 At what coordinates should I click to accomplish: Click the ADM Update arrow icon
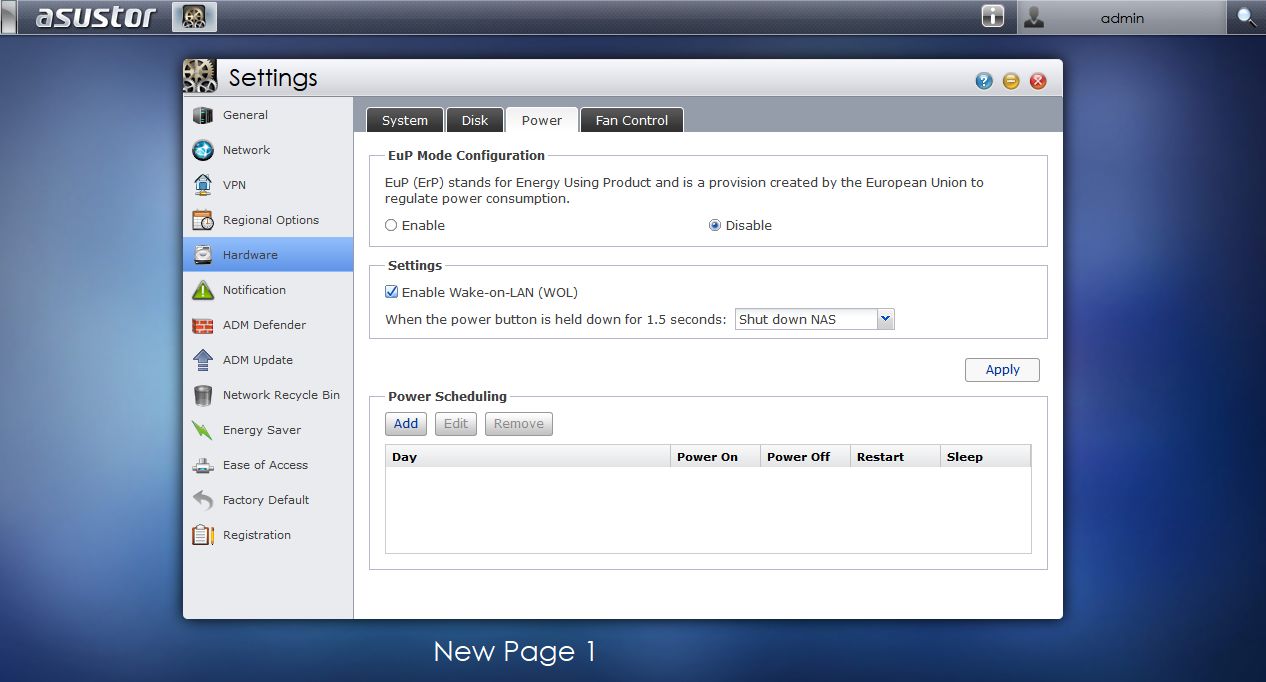click(x=203, y=360)
